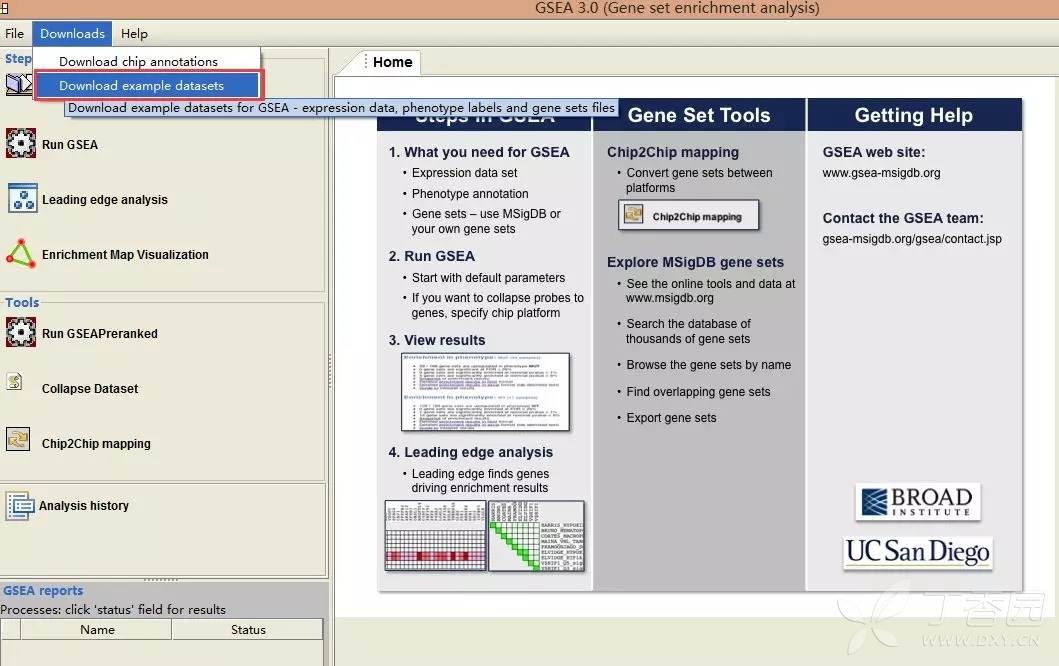
Task: Close the Downloads menu from the menu bar
Action: pyautogui.click(x=72, y=33)
